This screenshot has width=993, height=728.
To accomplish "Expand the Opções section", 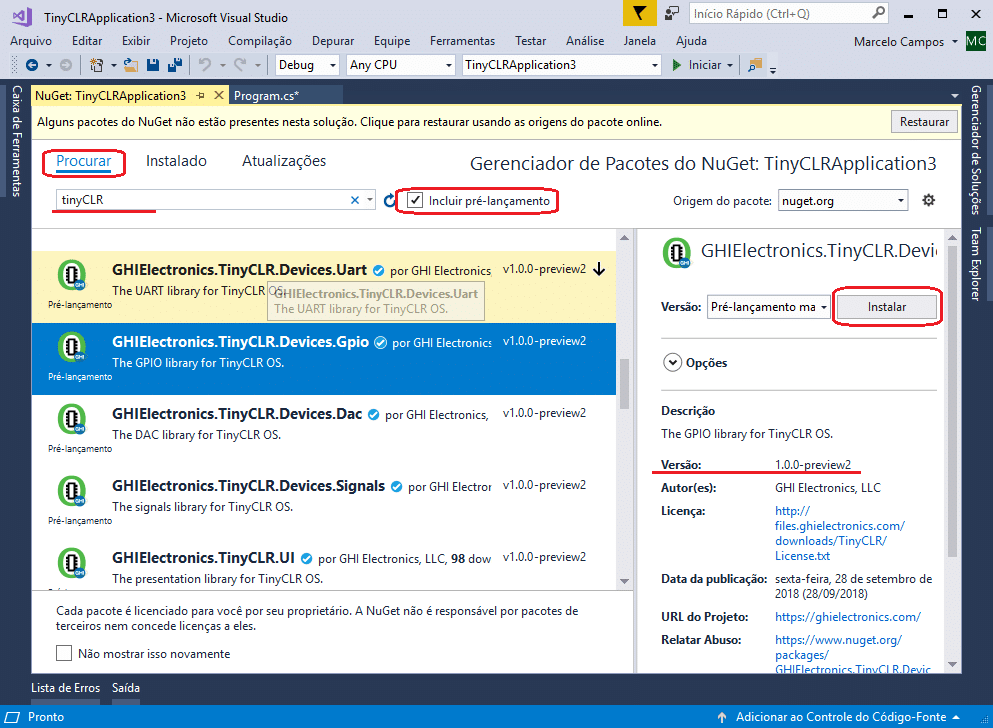I will (x=671, y=363).
